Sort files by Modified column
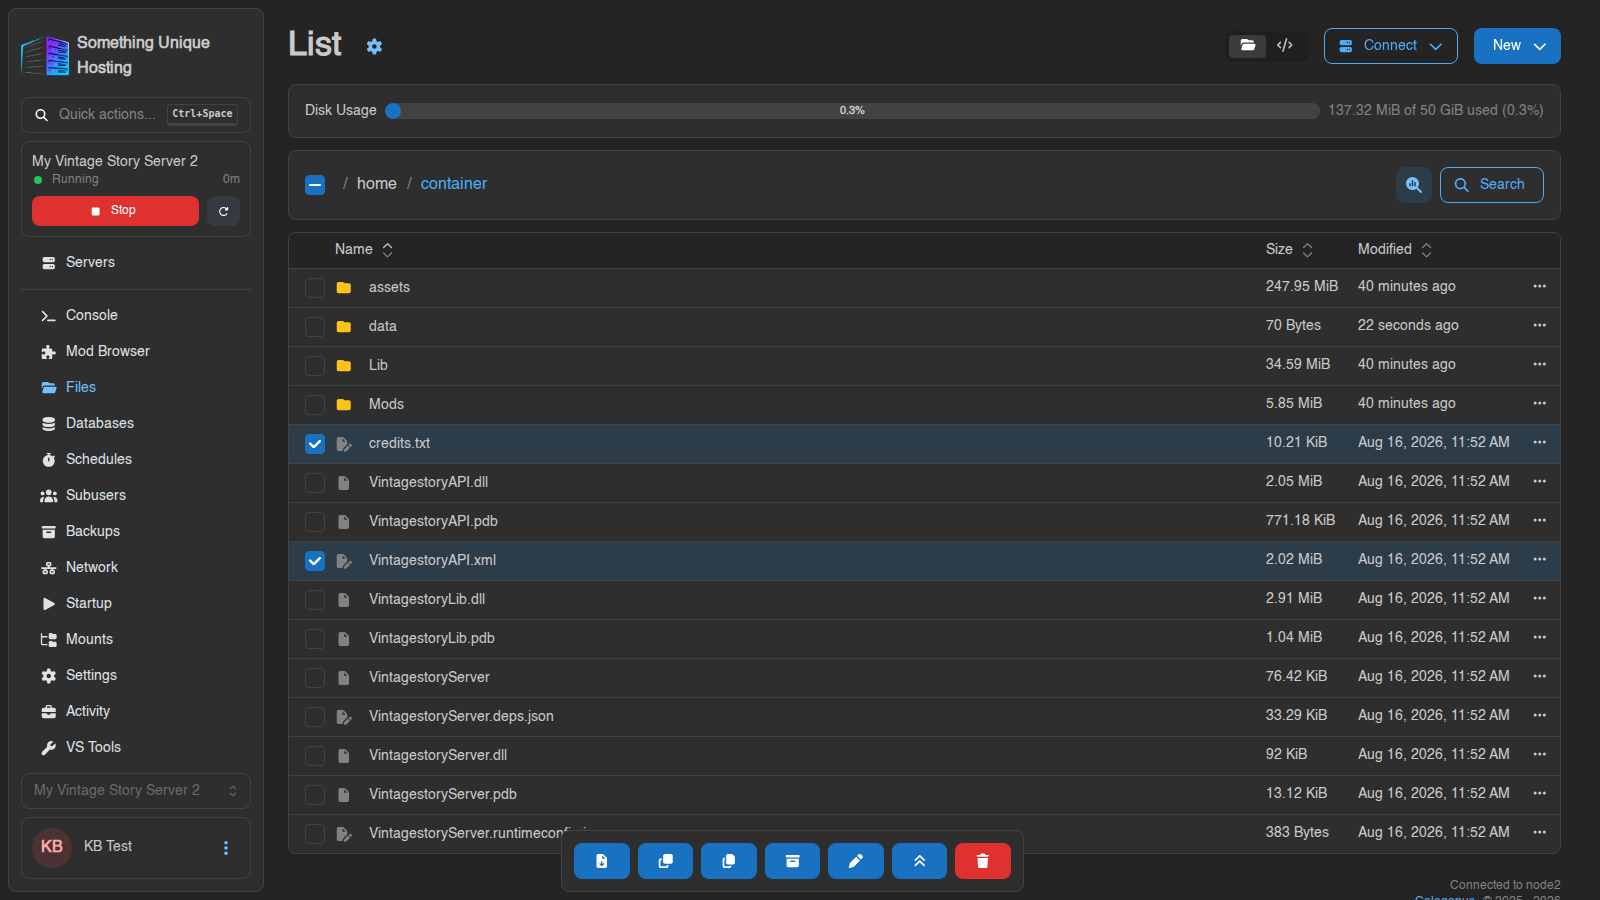The image size is (1600, 900). click(x=1395, y=249)
